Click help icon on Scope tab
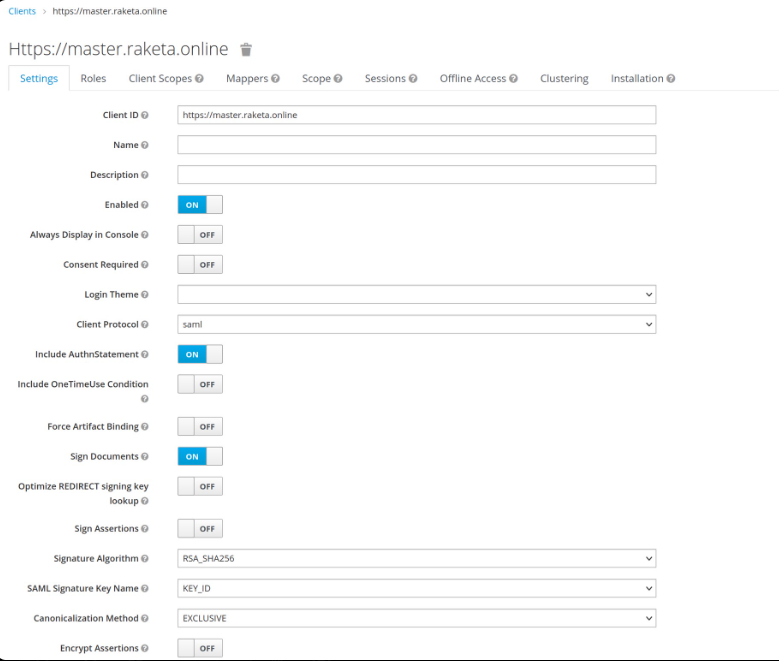Screen dimensions: 779x661 pos(338,79)
